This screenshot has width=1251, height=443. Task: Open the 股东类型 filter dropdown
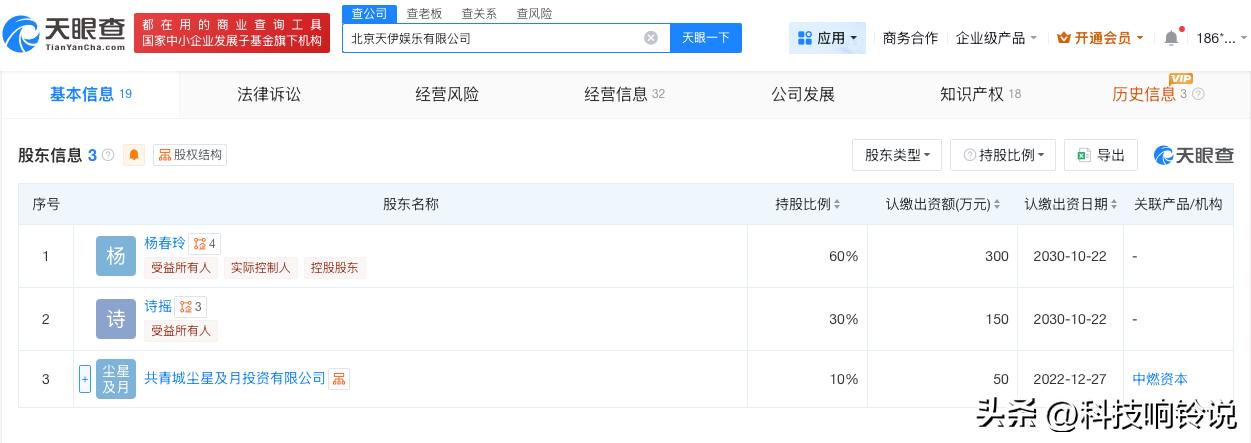tap(897, 155)
